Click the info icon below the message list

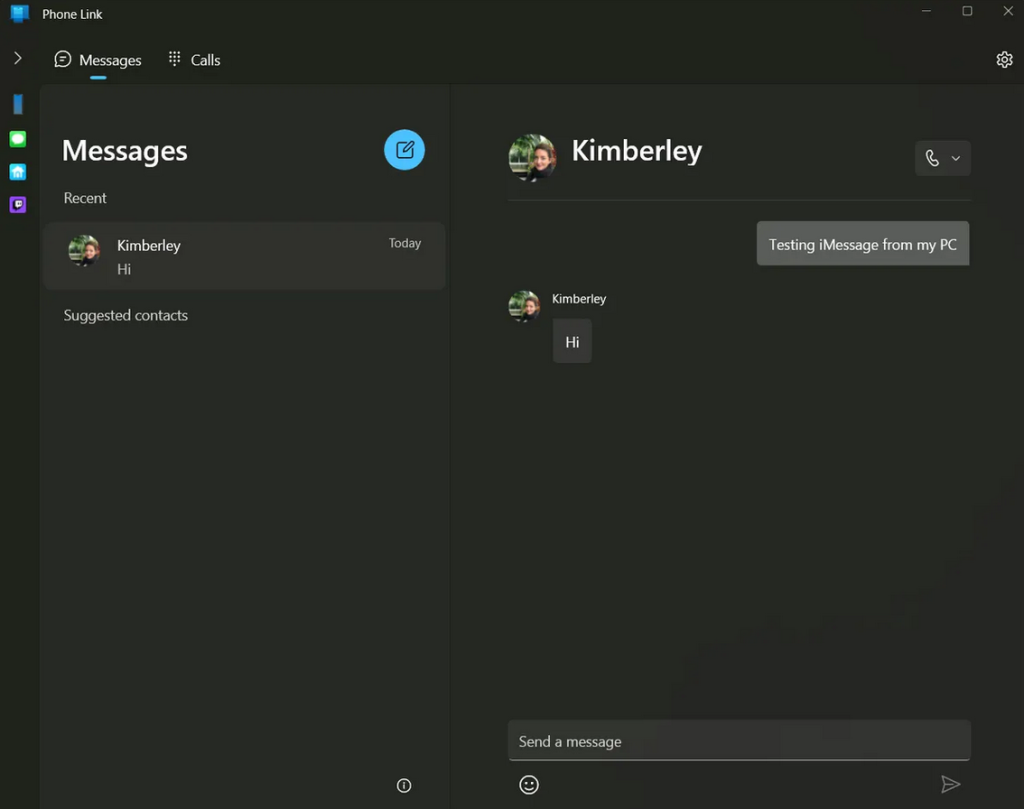click(x=404, y=786)
